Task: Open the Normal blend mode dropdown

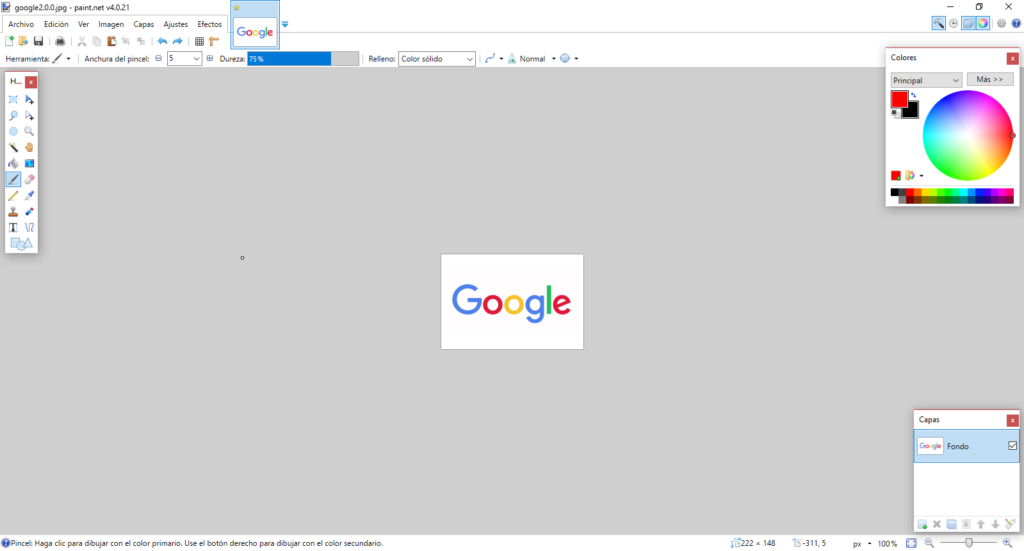Action: 553,59
